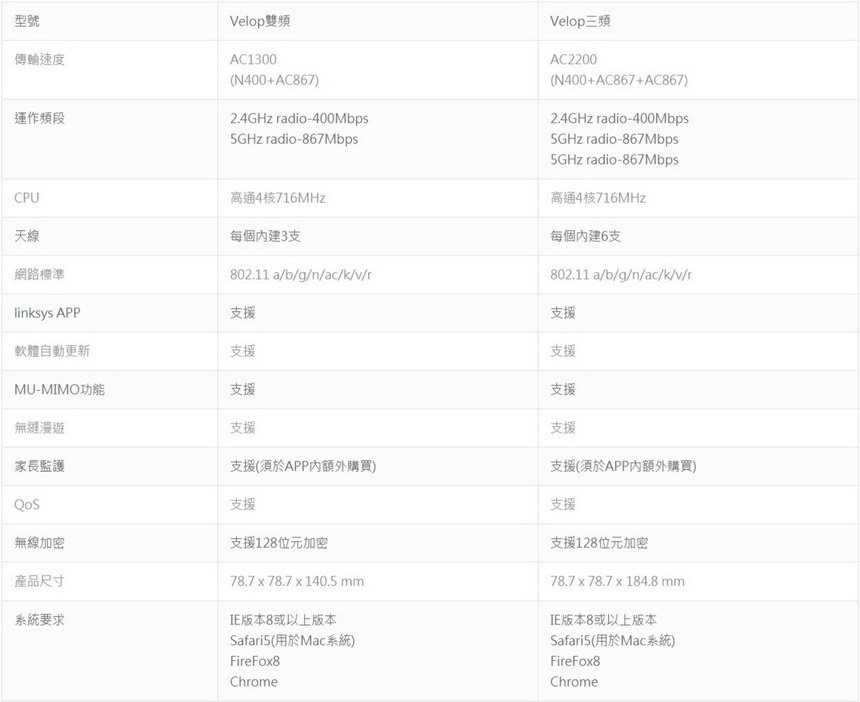Click FireFox8 under Velop雙頻
860x702 pixels.
(x=255, y=661)
